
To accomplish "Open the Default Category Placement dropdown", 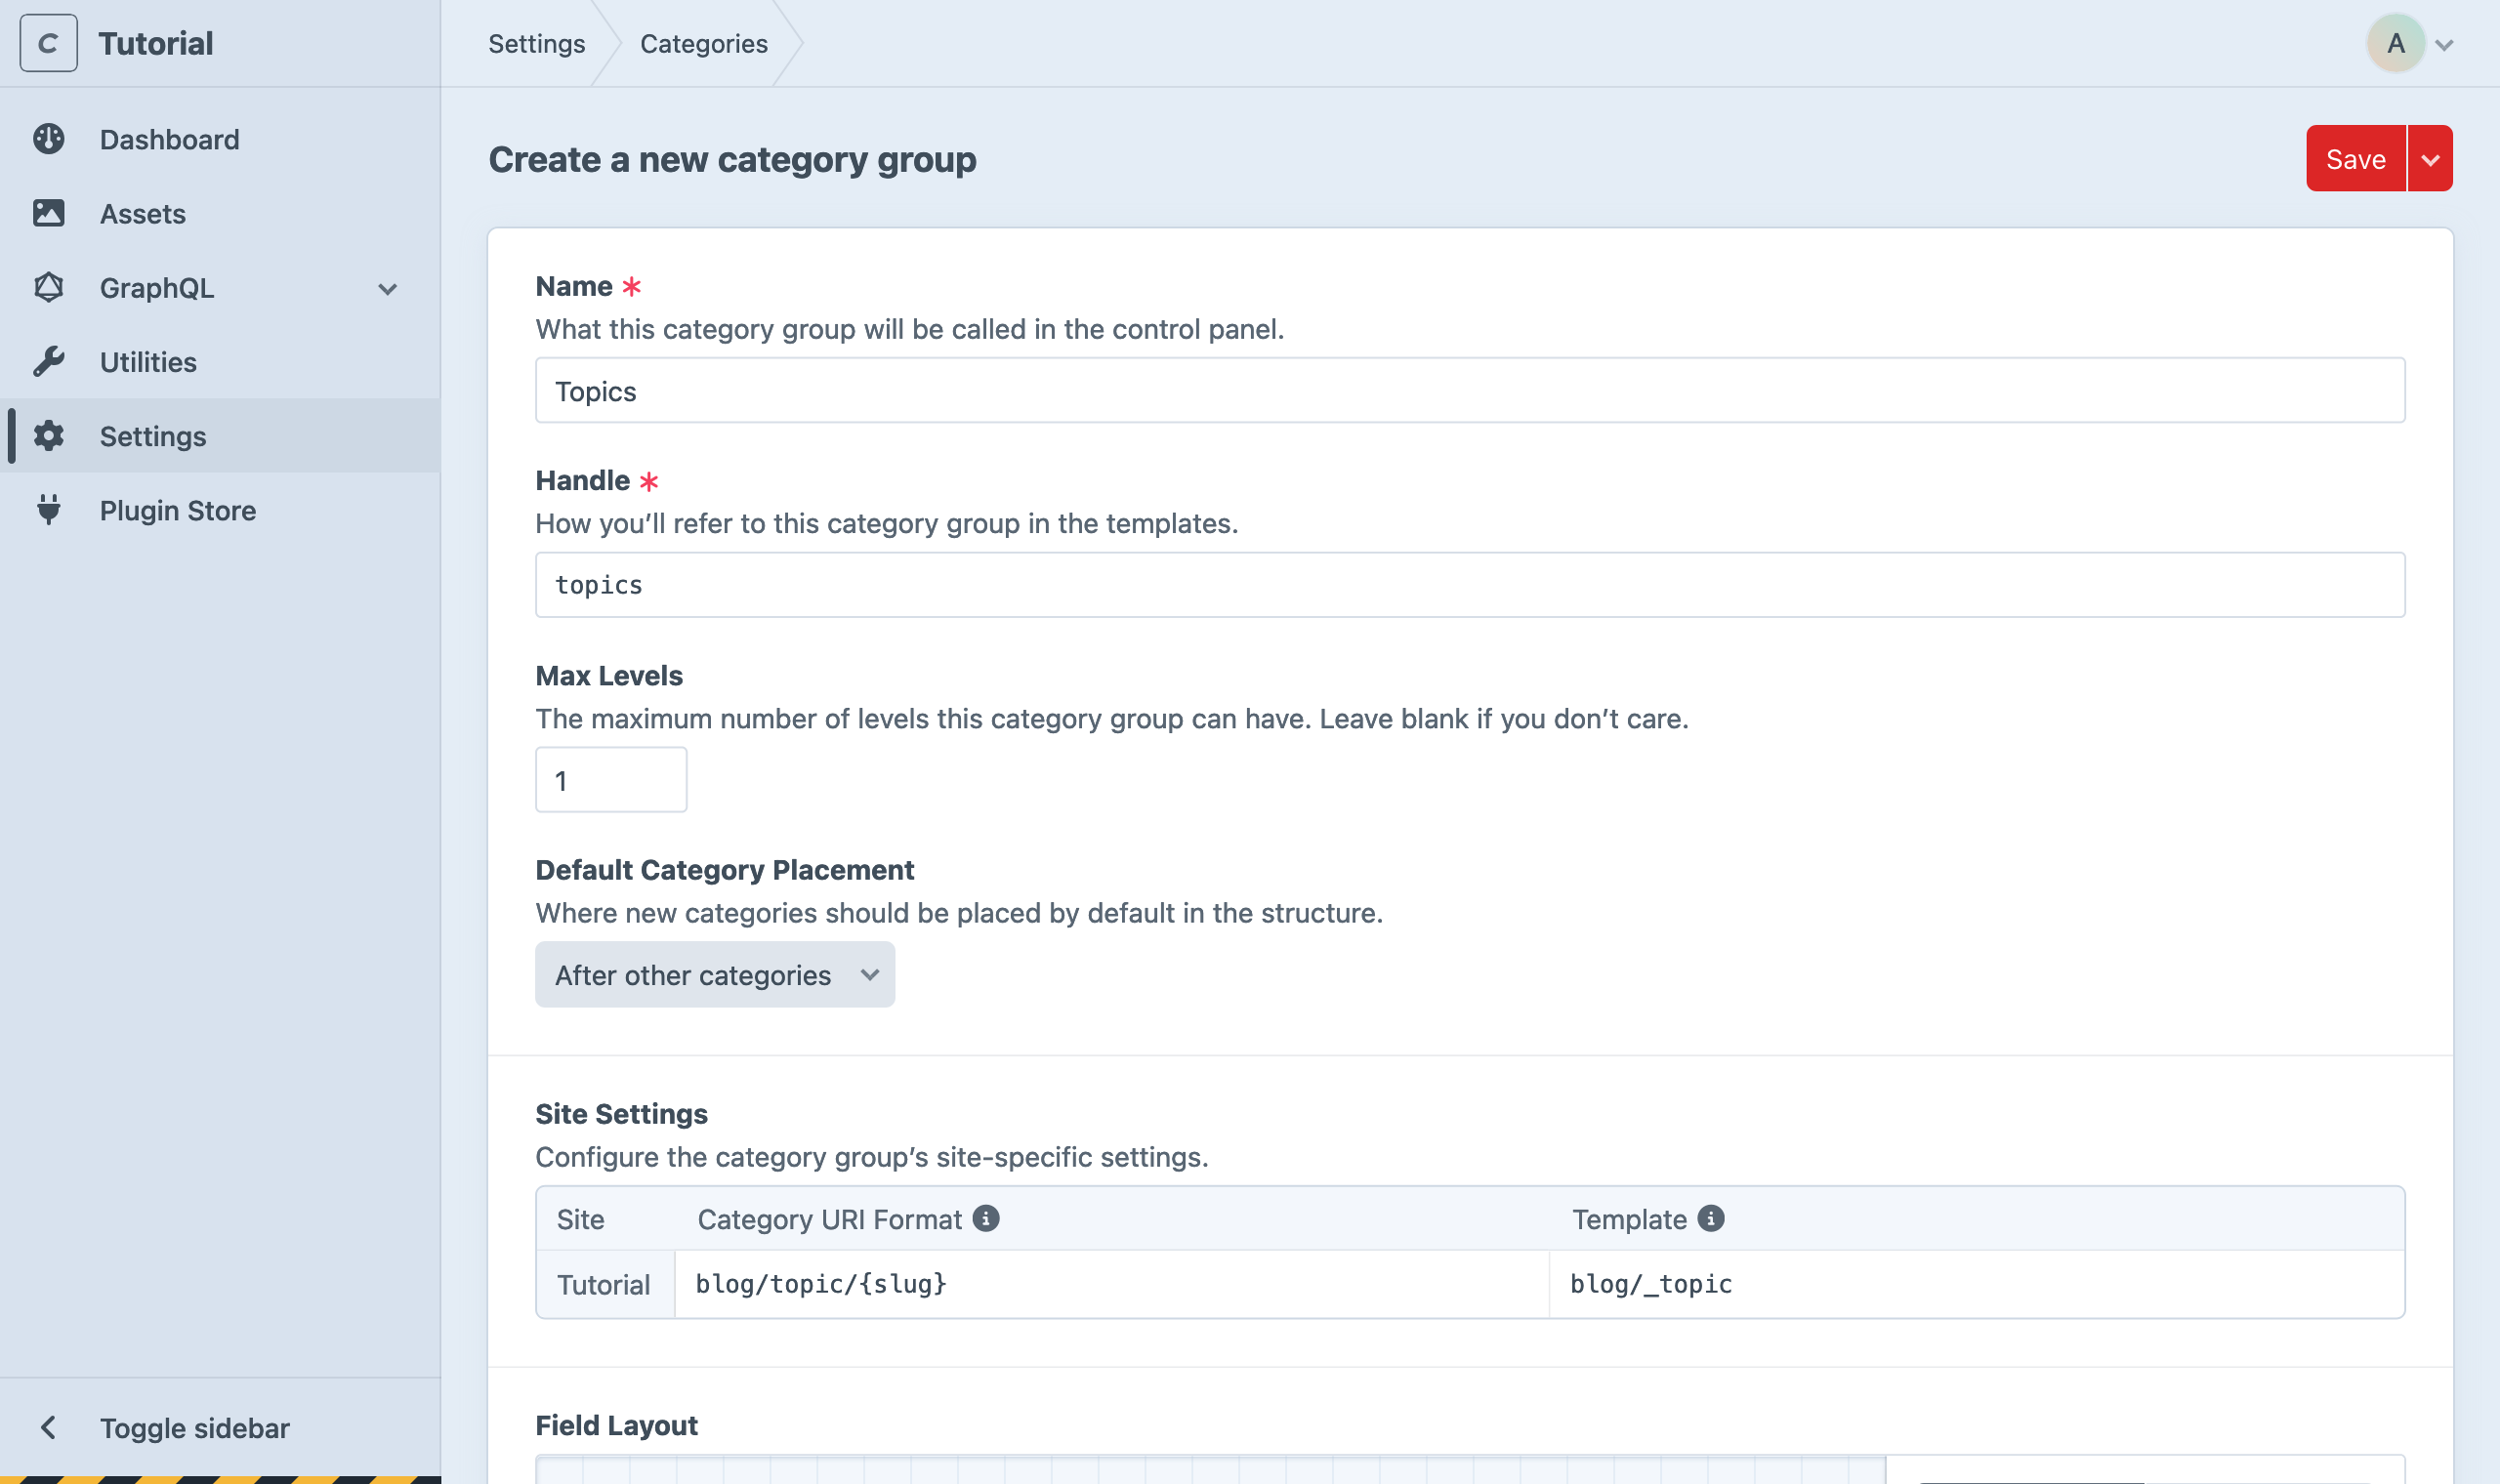I will (714, 974).
